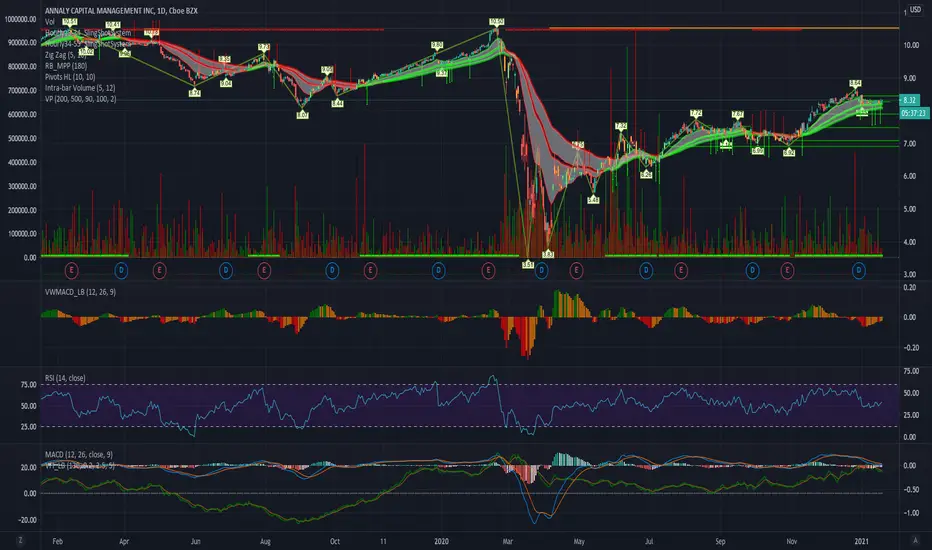Select the RSI (14, close) legend
932x550 pixels.
65,378
